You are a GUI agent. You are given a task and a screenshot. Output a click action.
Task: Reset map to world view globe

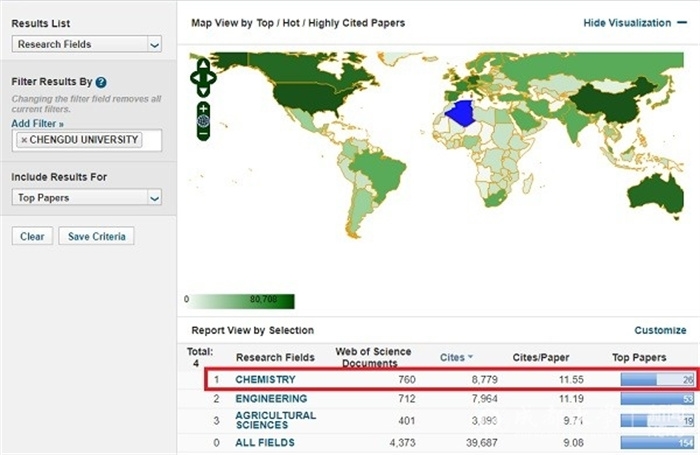click(203, 121)
